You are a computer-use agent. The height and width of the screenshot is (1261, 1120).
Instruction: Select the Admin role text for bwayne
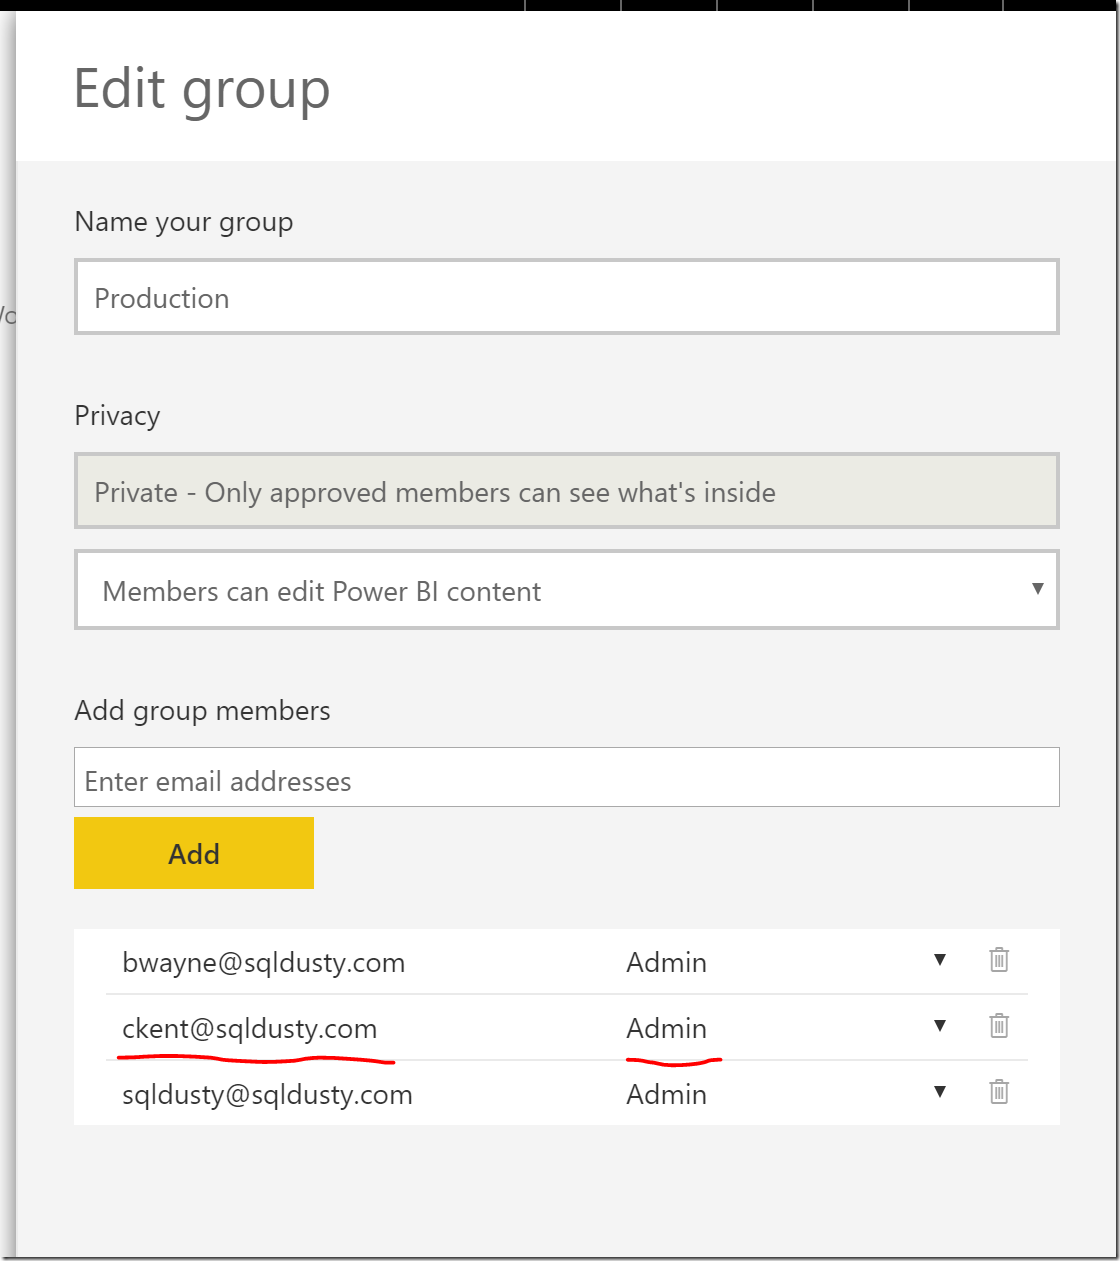[666, 962]
